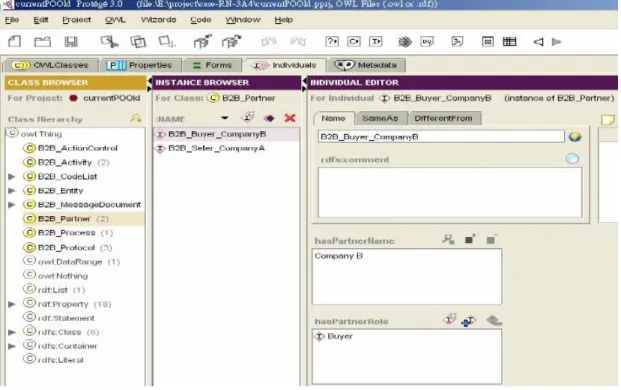The width and height of the screenshot is (621, 390).
Task: Click the Create Instance icon in Instance Browser
Action: pos(248,117)
